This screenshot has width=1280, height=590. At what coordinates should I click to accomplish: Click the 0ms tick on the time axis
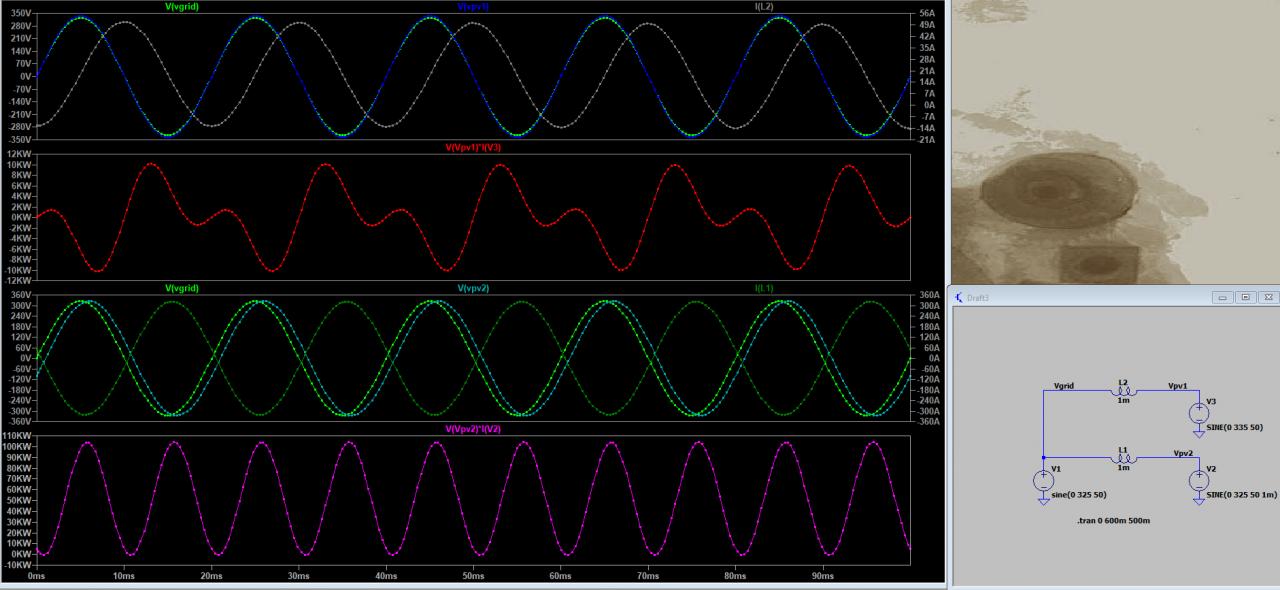tap(37, 577)
